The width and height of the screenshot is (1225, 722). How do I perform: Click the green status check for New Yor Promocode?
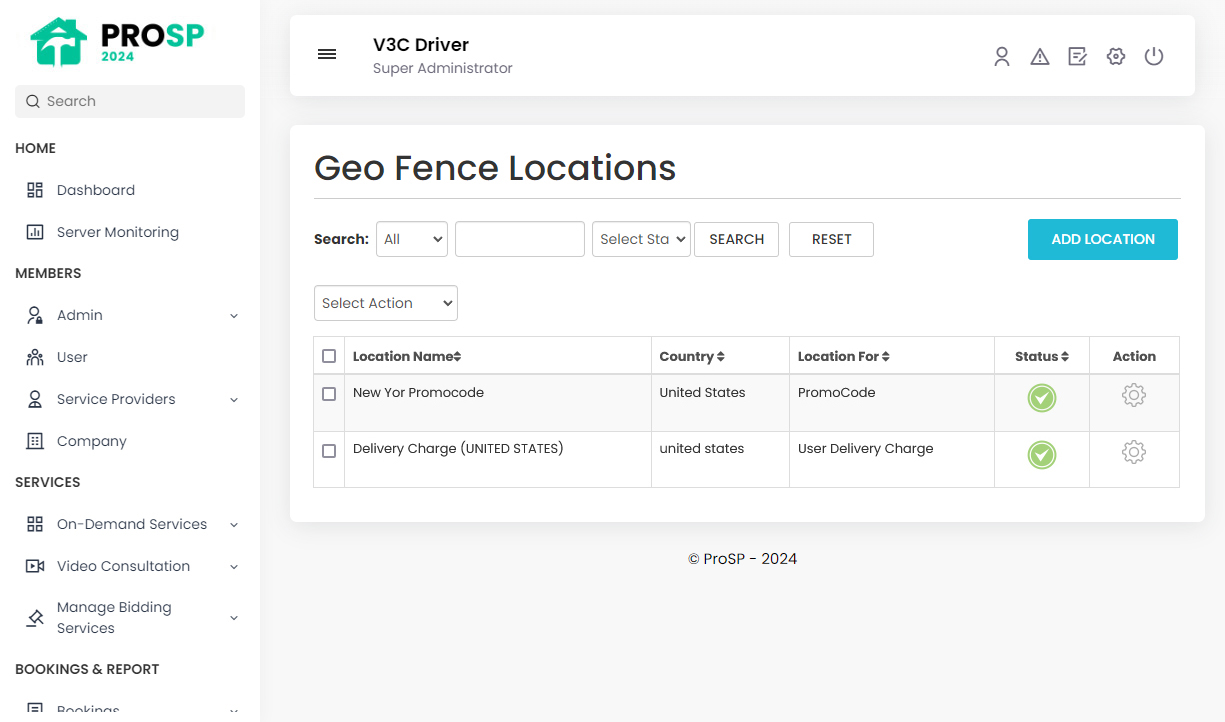1042,398
